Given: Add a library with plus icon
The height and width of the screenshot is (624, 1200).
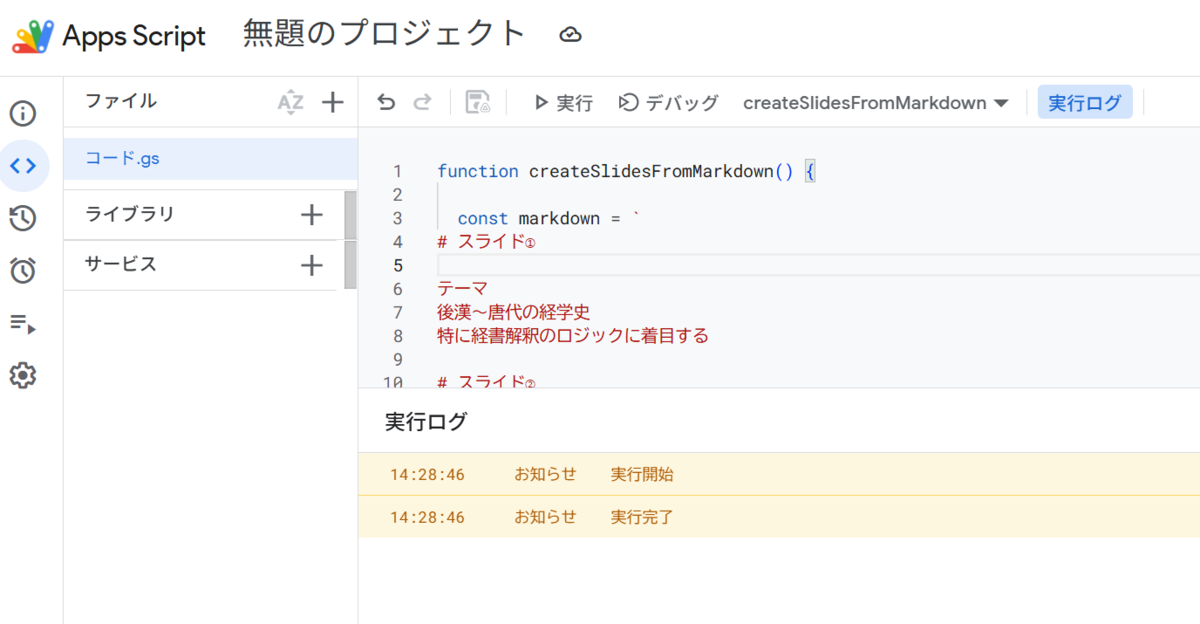Looking at the screenshot, I should click(x=312, y=214).
